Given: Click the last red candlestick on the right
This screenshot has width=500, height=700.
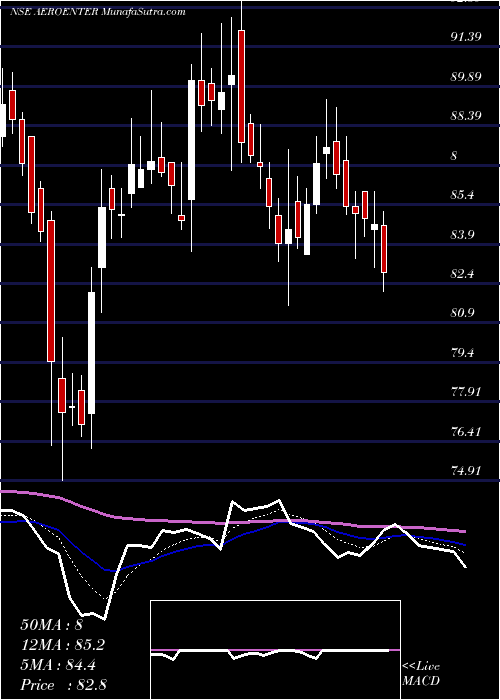Looking at the screenshot, I should click(384, 249).
